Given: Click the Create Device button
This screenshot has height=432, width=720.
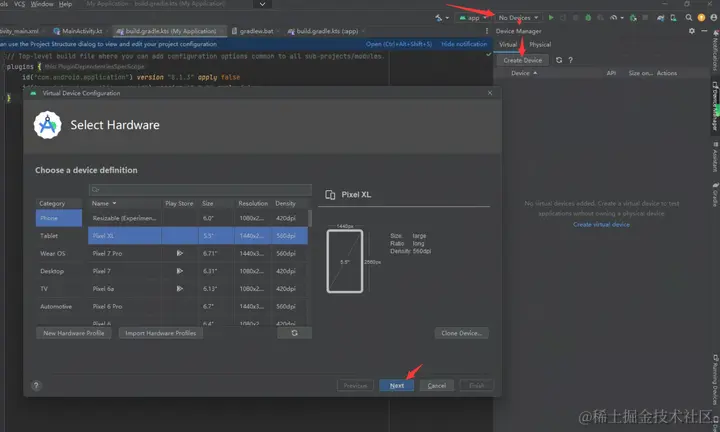Looking at the screenshot, I should [523, 60].
